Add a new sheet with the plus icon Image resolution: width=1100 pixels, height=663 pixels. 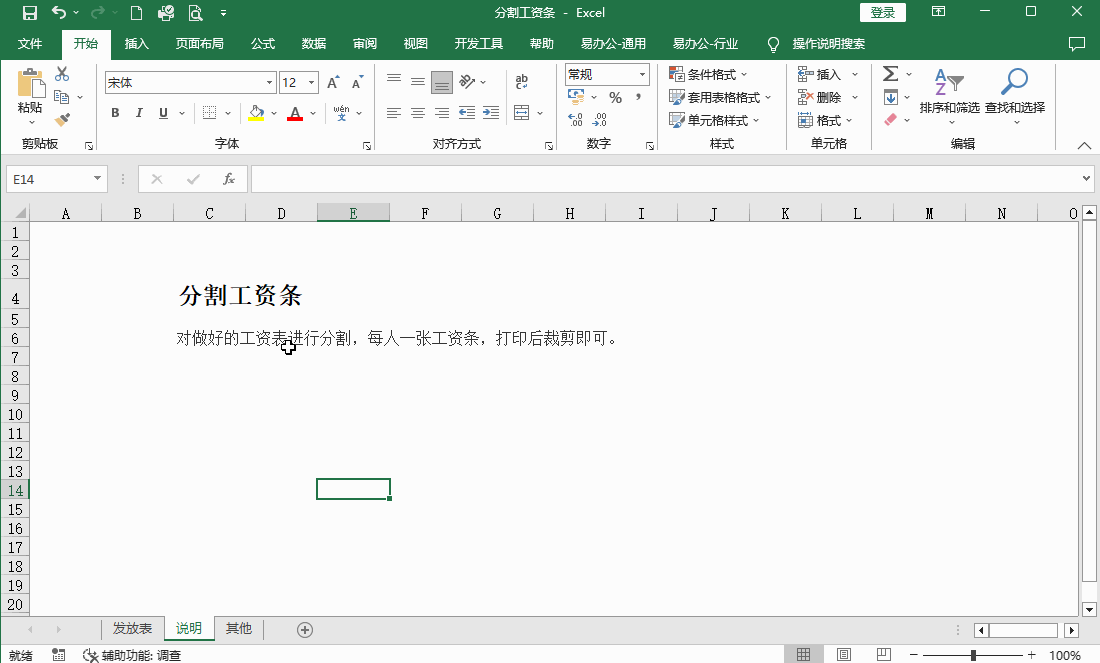coord(304,630)
